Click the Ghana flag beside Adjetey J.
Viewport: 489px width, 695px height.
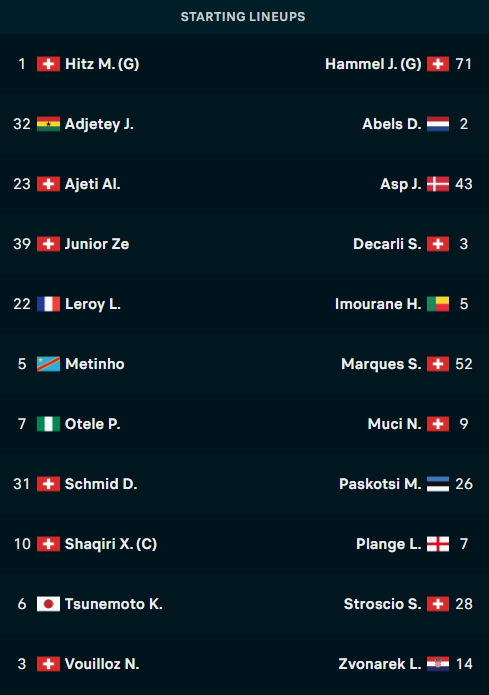pyautogui.click(x=48, y=124)
